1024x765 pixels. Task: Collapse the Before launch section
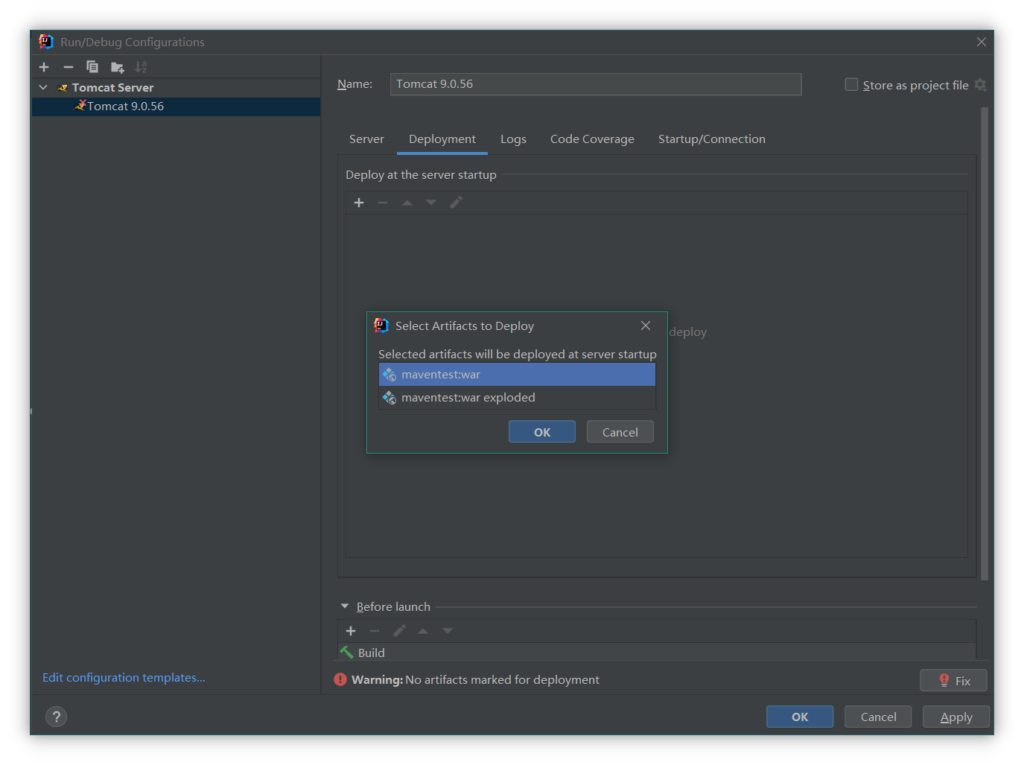coord(345,606)
